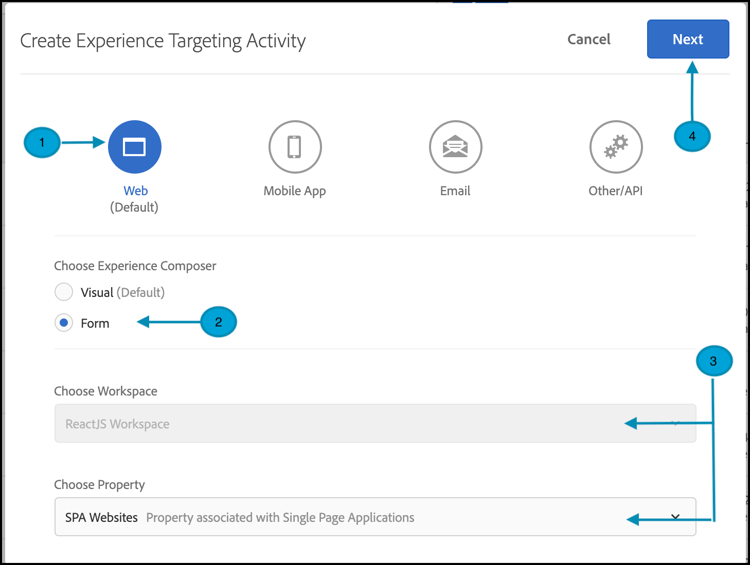
Task: Click the Web (Default) label
Action: [134, 198]
